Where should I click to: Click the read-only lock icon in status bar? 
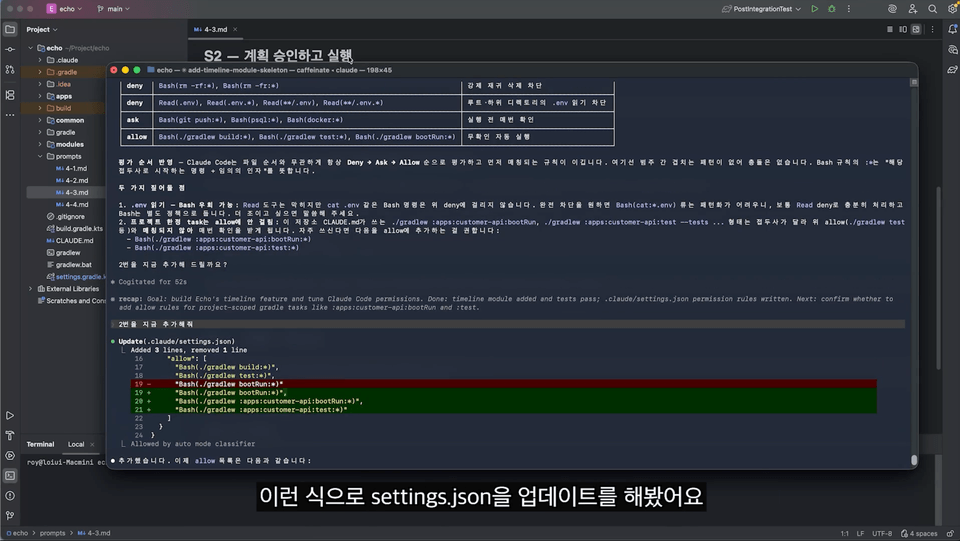coord(950,534)
